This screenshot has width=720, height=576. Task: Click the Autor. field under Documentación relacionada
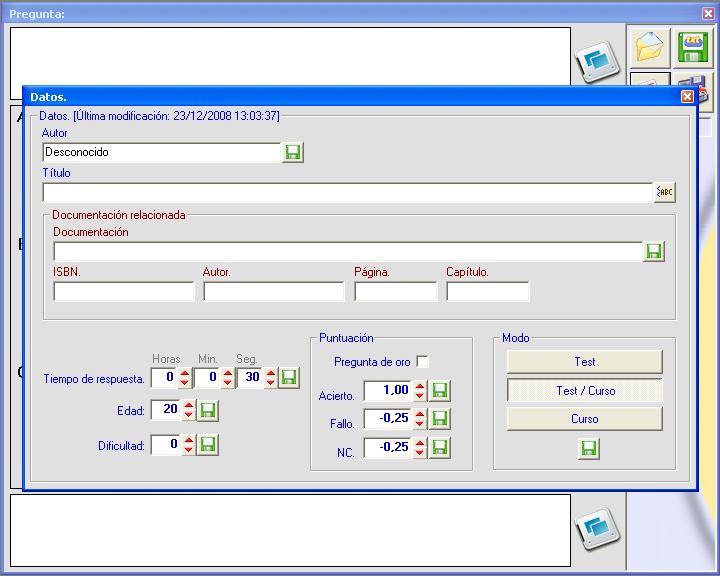(274, 291)
